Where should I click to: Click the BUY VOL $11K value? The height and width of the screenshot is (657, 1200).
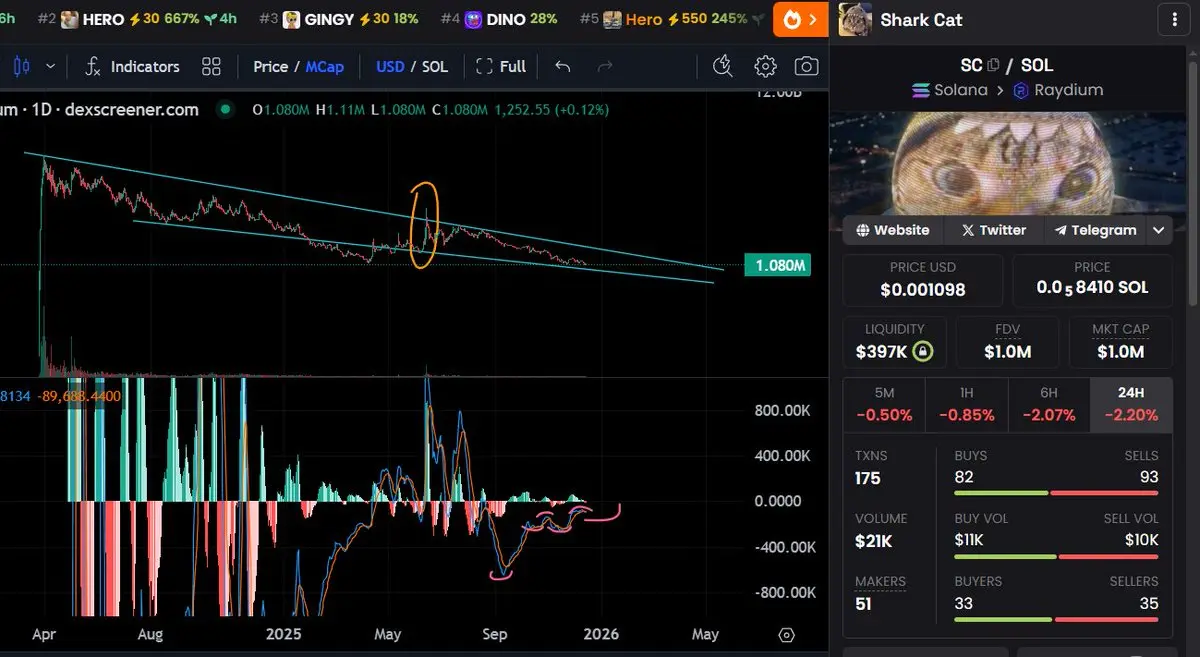pos(969,540)
